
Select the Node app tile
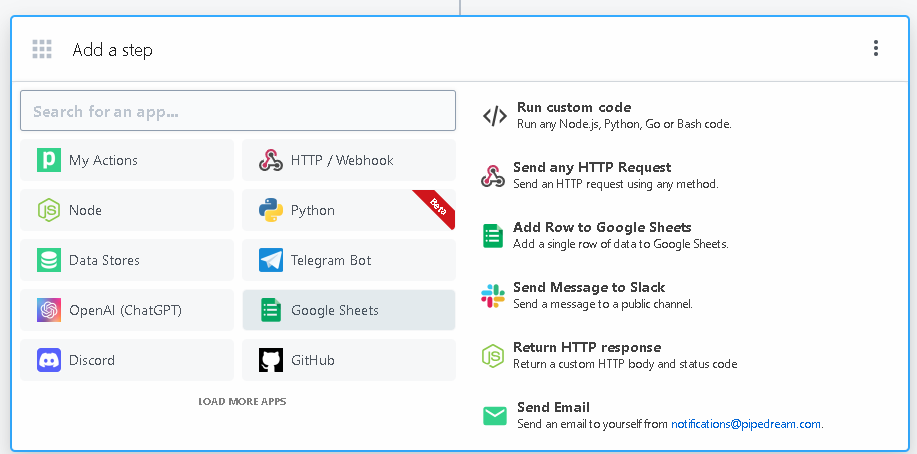pyautogui.click(x=127, y=210)
